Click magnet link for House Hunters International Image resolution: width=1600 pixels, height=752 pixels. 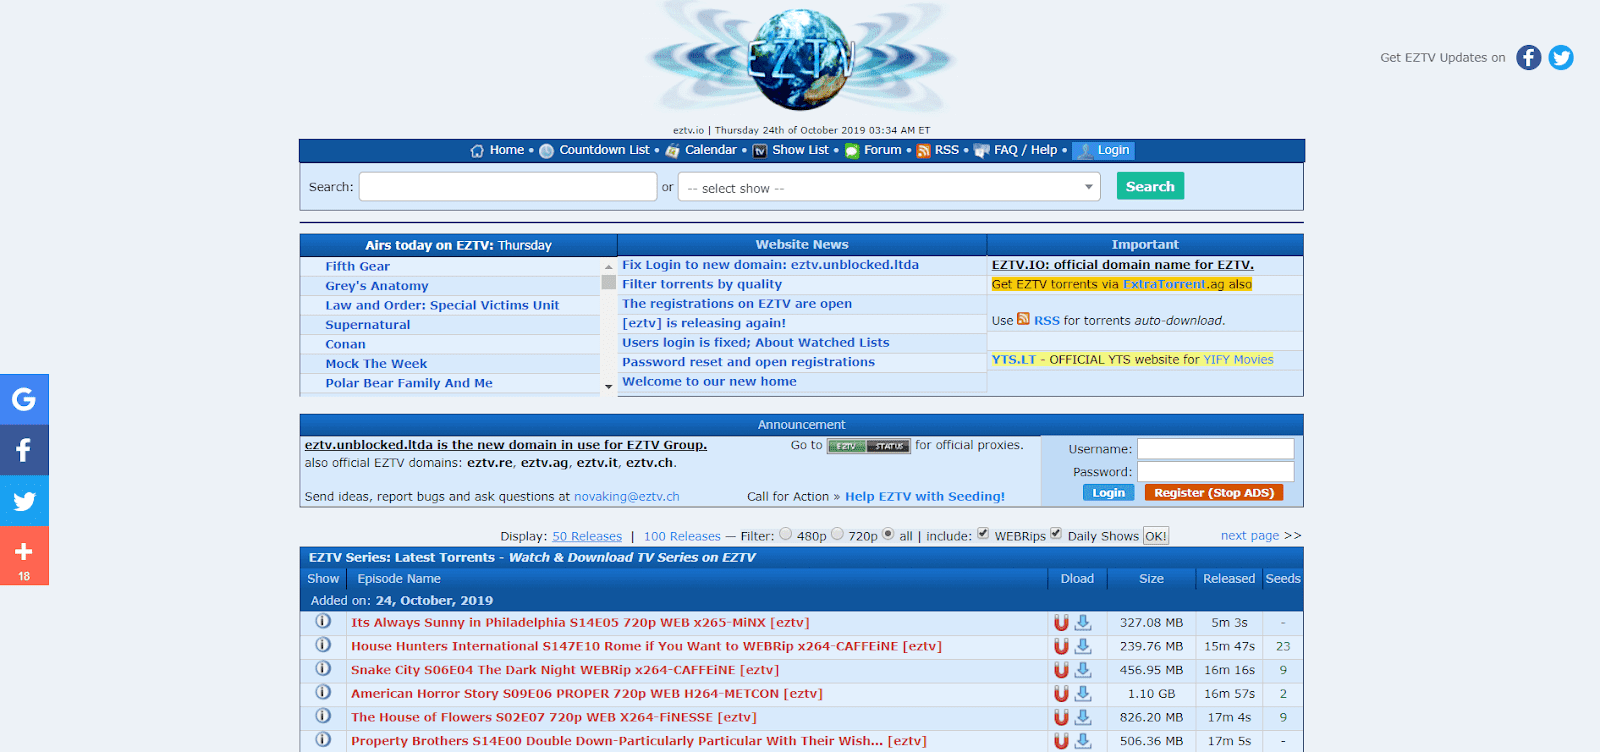[1061, 647]
